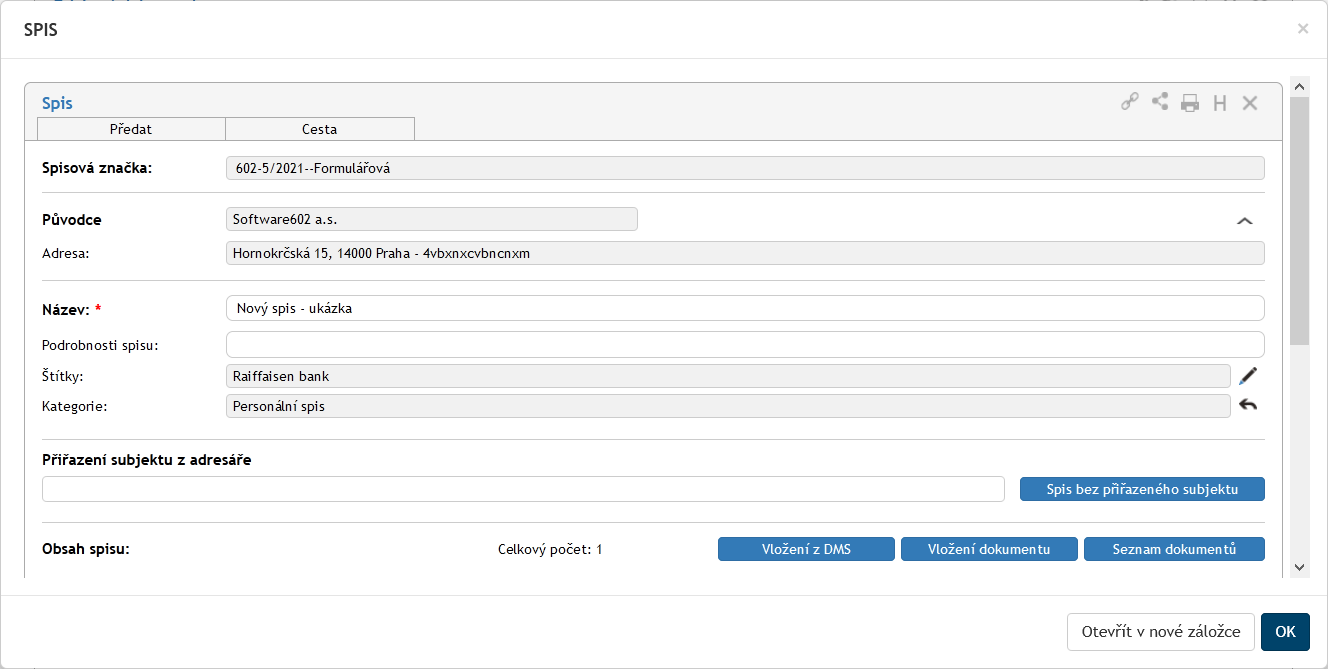Viewport: 1328px width, 669px height.
Task: Open the Předat tab
Action: coord(131,129)
